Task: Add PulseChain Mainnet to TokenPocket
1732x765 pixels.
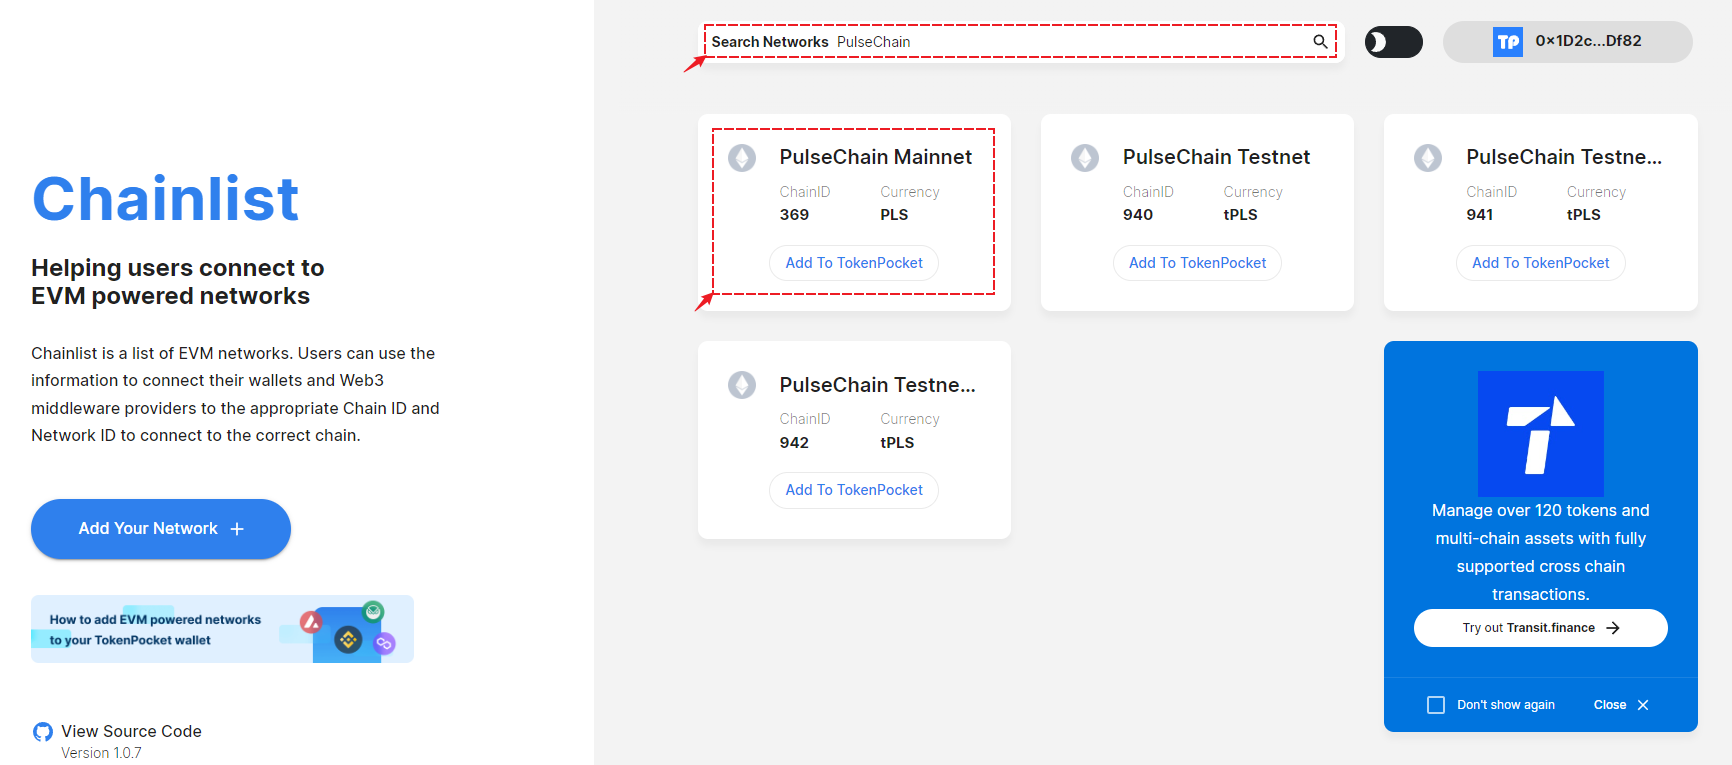Action: [854, 263]
